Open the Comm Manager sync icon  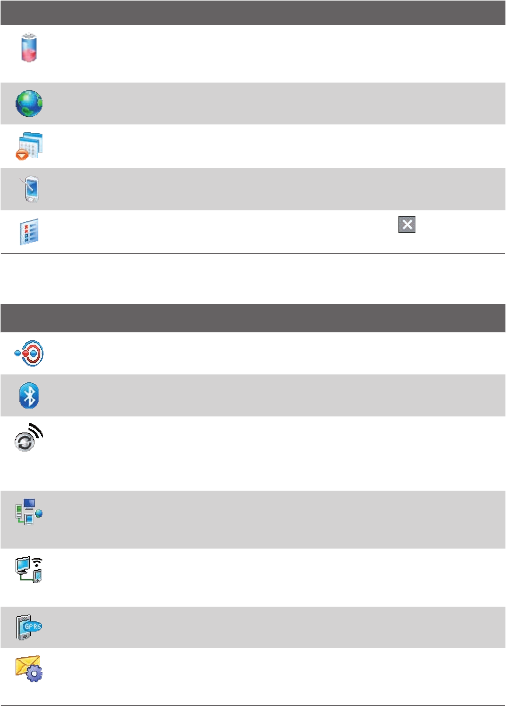point(29,437)
